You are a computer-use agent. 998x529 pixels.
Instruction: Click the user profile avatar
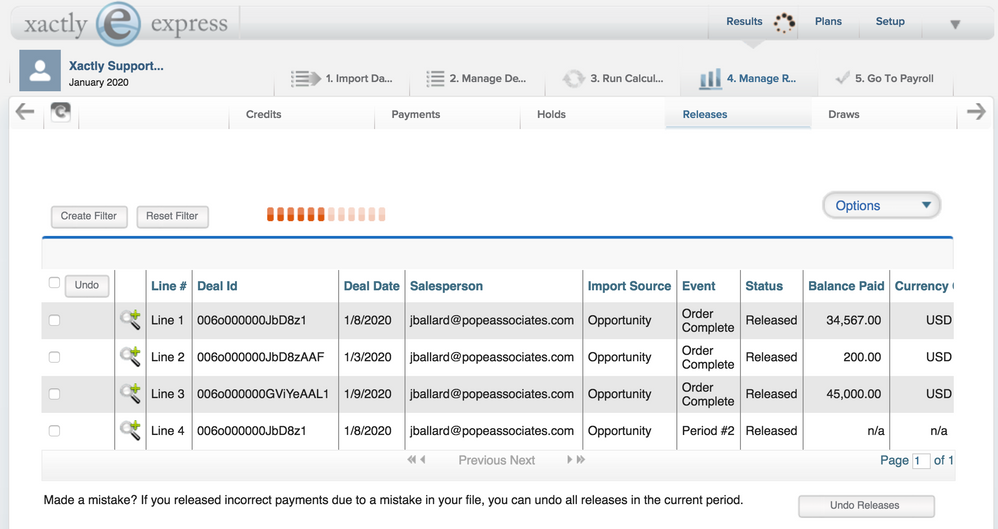pos(40,70)
